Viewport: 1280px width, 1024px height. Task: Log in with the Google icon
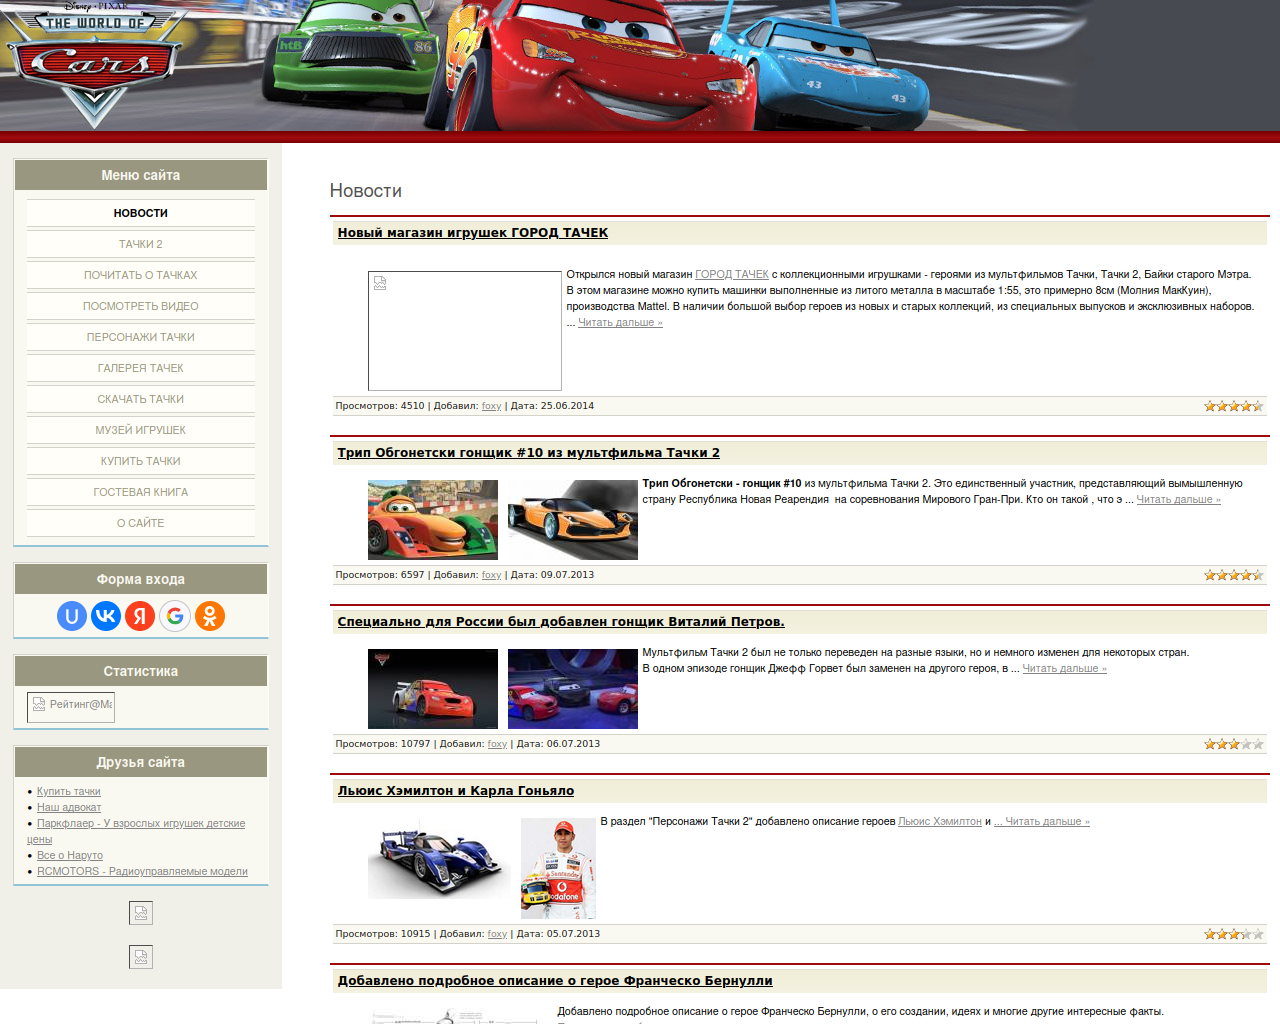tap(175, 616)
